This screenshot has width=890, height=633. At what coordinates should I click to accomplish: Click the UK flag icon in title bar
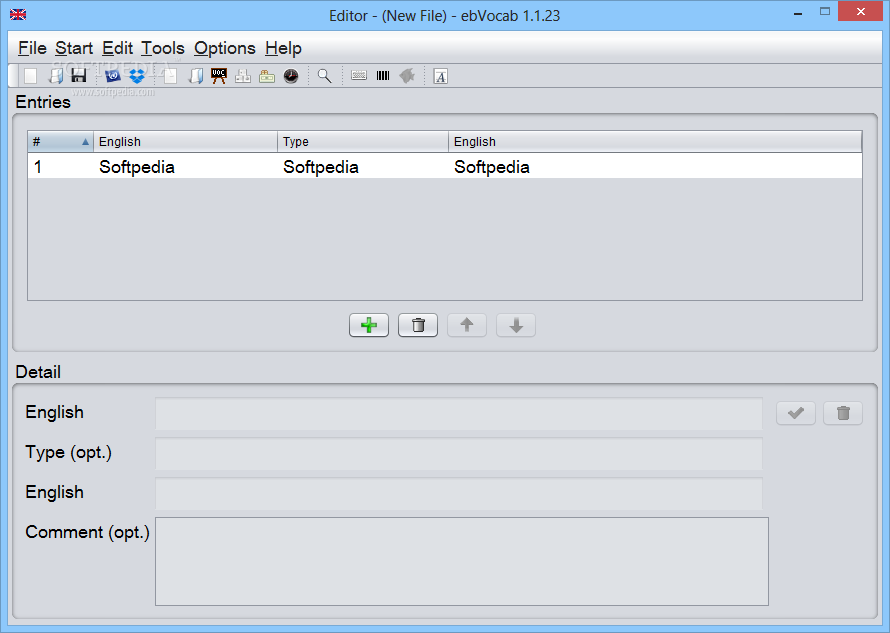coord(18,14)
